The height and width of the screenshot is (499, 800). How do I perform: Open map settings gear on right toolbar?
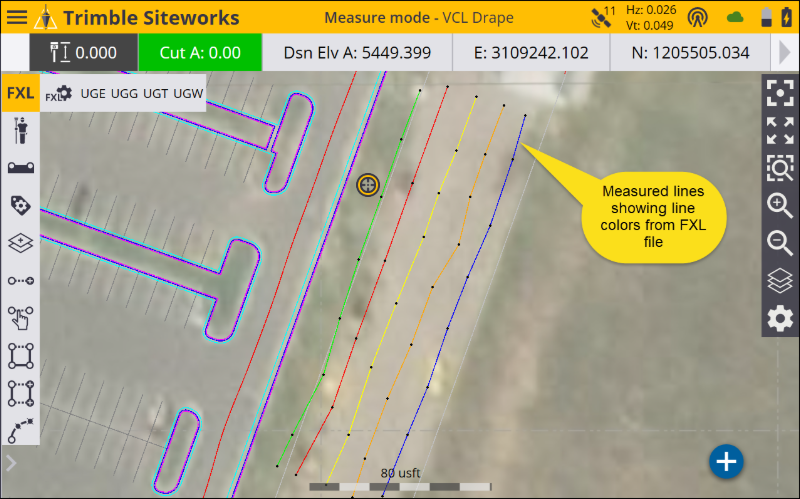pyautogui.click(x=780, y=319)
